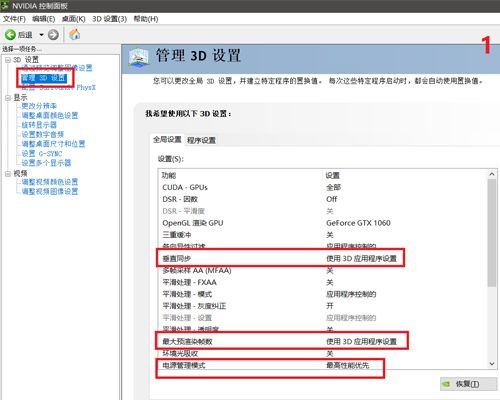Image resolution: width=500 pixels, height=400 pixels.
Task: Open 设置多个显示器 in the tree
Action: coord(46,163)
